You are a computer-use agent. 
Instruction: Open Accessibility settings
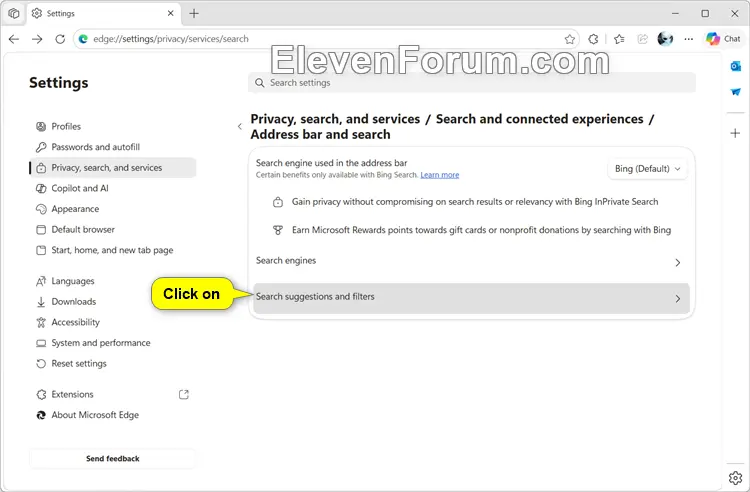click(x=112, y=322)
